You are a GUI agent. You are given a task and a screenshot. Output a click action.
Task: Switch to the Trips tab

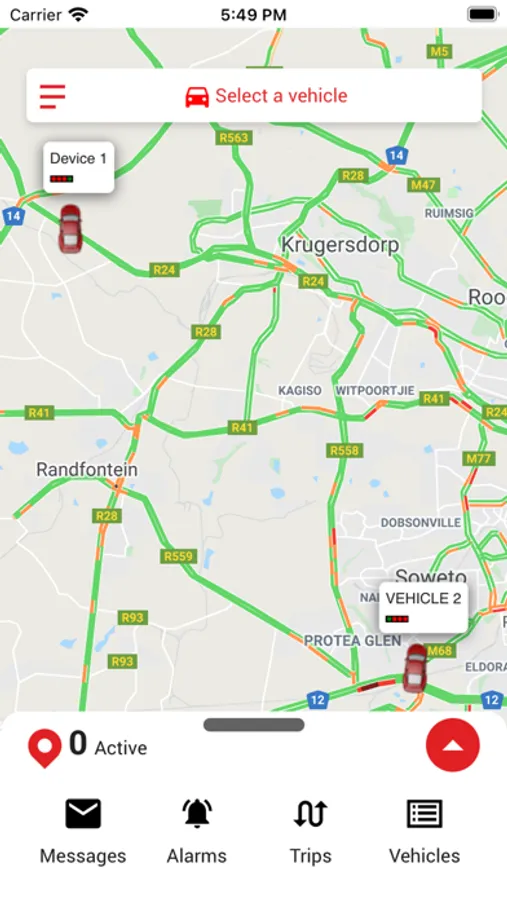311,831
